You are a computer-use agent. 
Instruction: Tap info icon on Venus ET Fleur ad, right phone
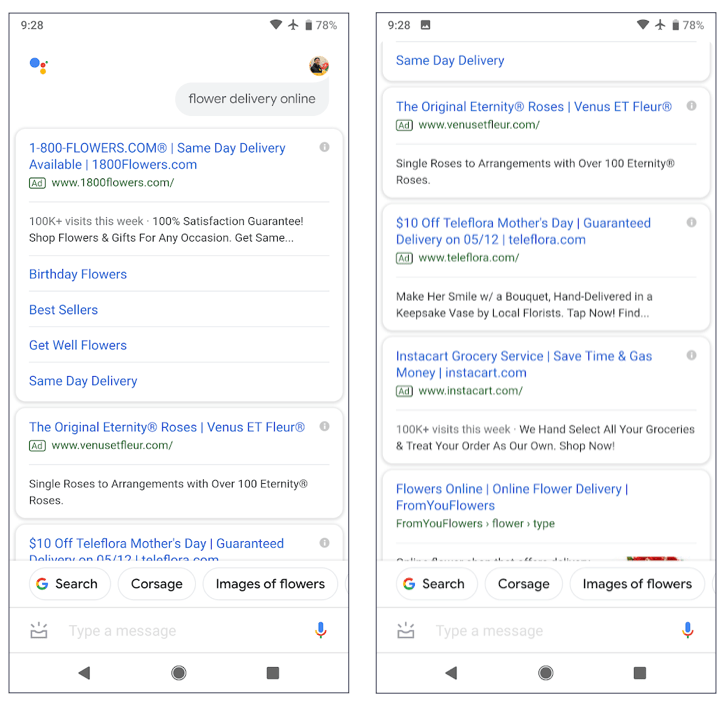point(691,106)
